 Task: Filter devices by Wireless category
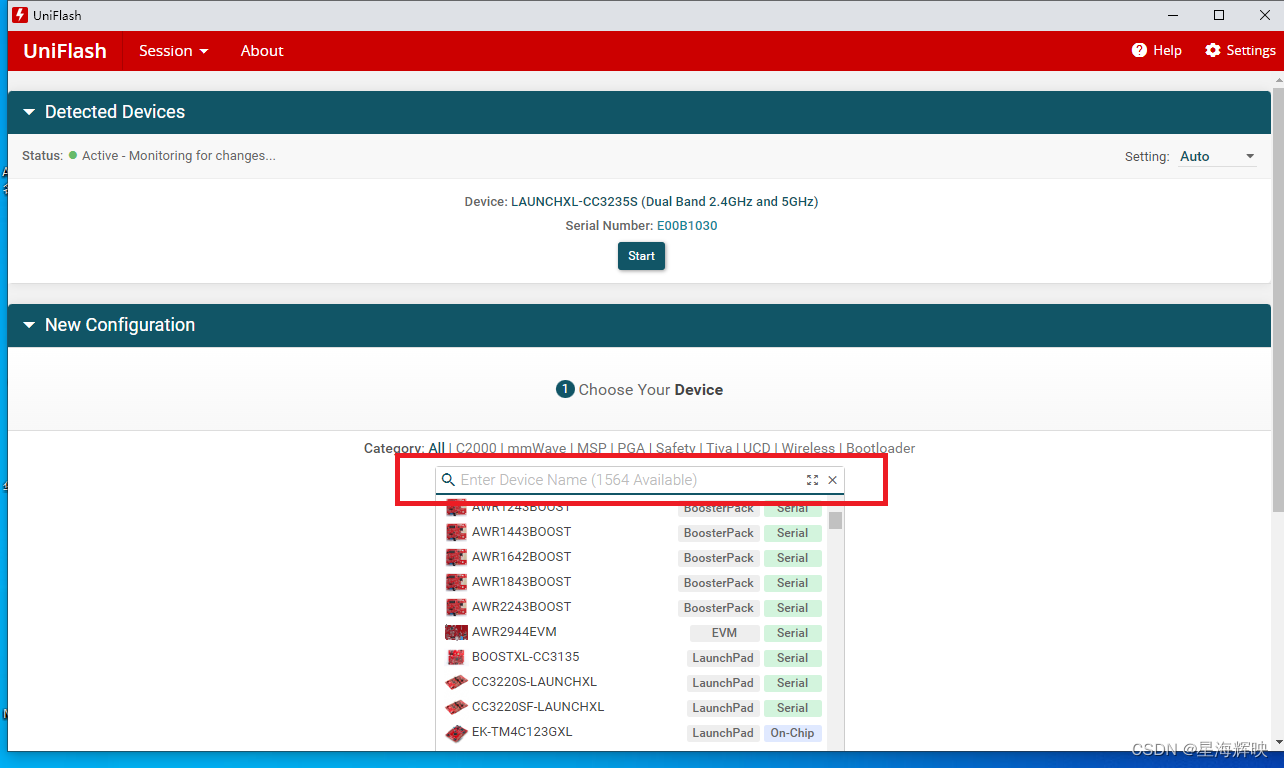click(808, 449)
